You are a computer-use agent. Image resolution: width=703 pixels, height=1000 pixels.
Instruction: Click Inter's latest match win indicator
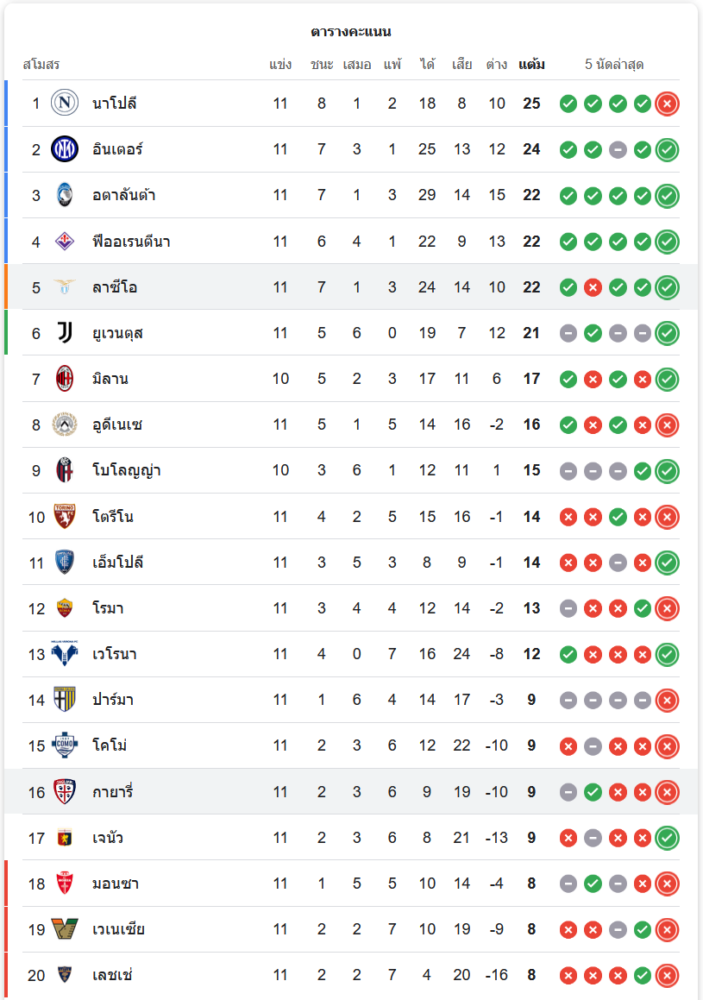coord(667,149)
